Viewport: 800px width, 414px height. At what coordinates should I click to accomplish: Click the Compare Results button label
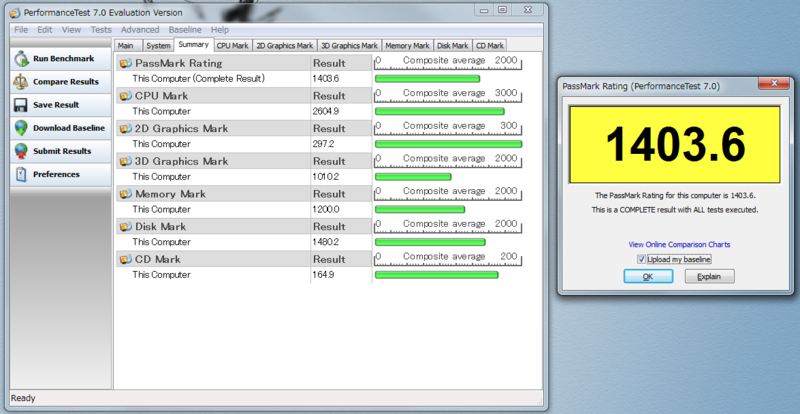(x=66, y=82)
